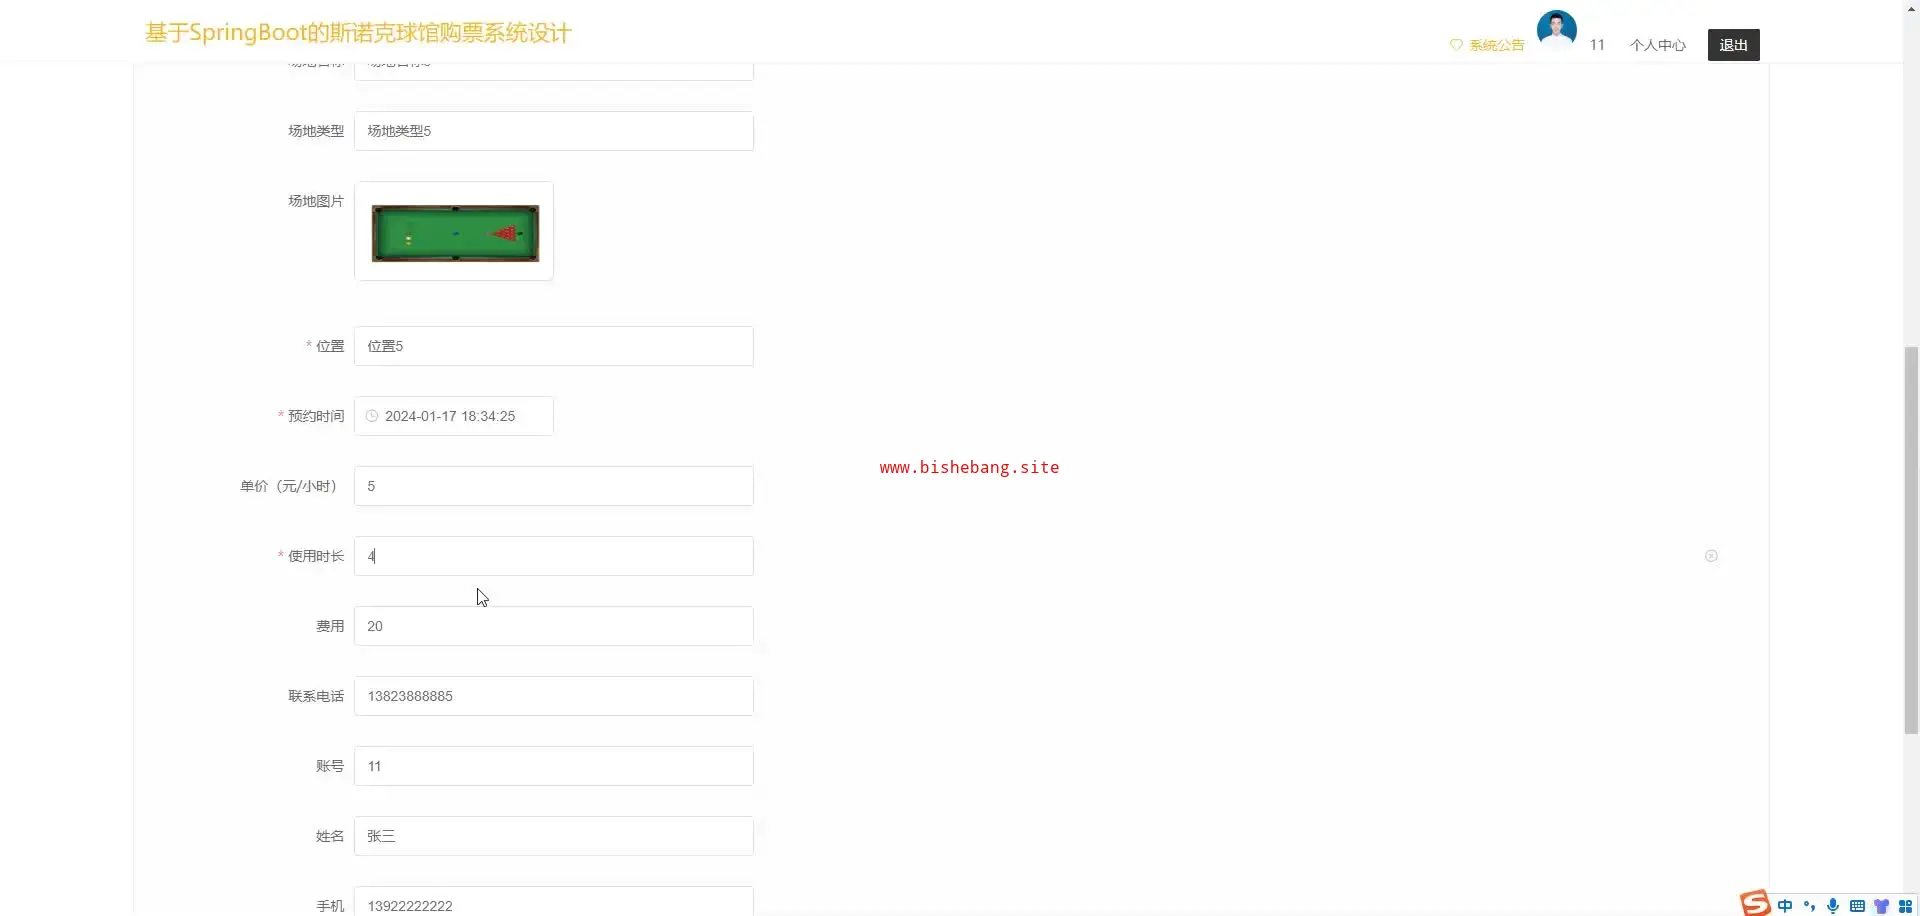Start voice input via microphone icon
Viewport: 1920px width, 916px height.
click(1833, 906)
